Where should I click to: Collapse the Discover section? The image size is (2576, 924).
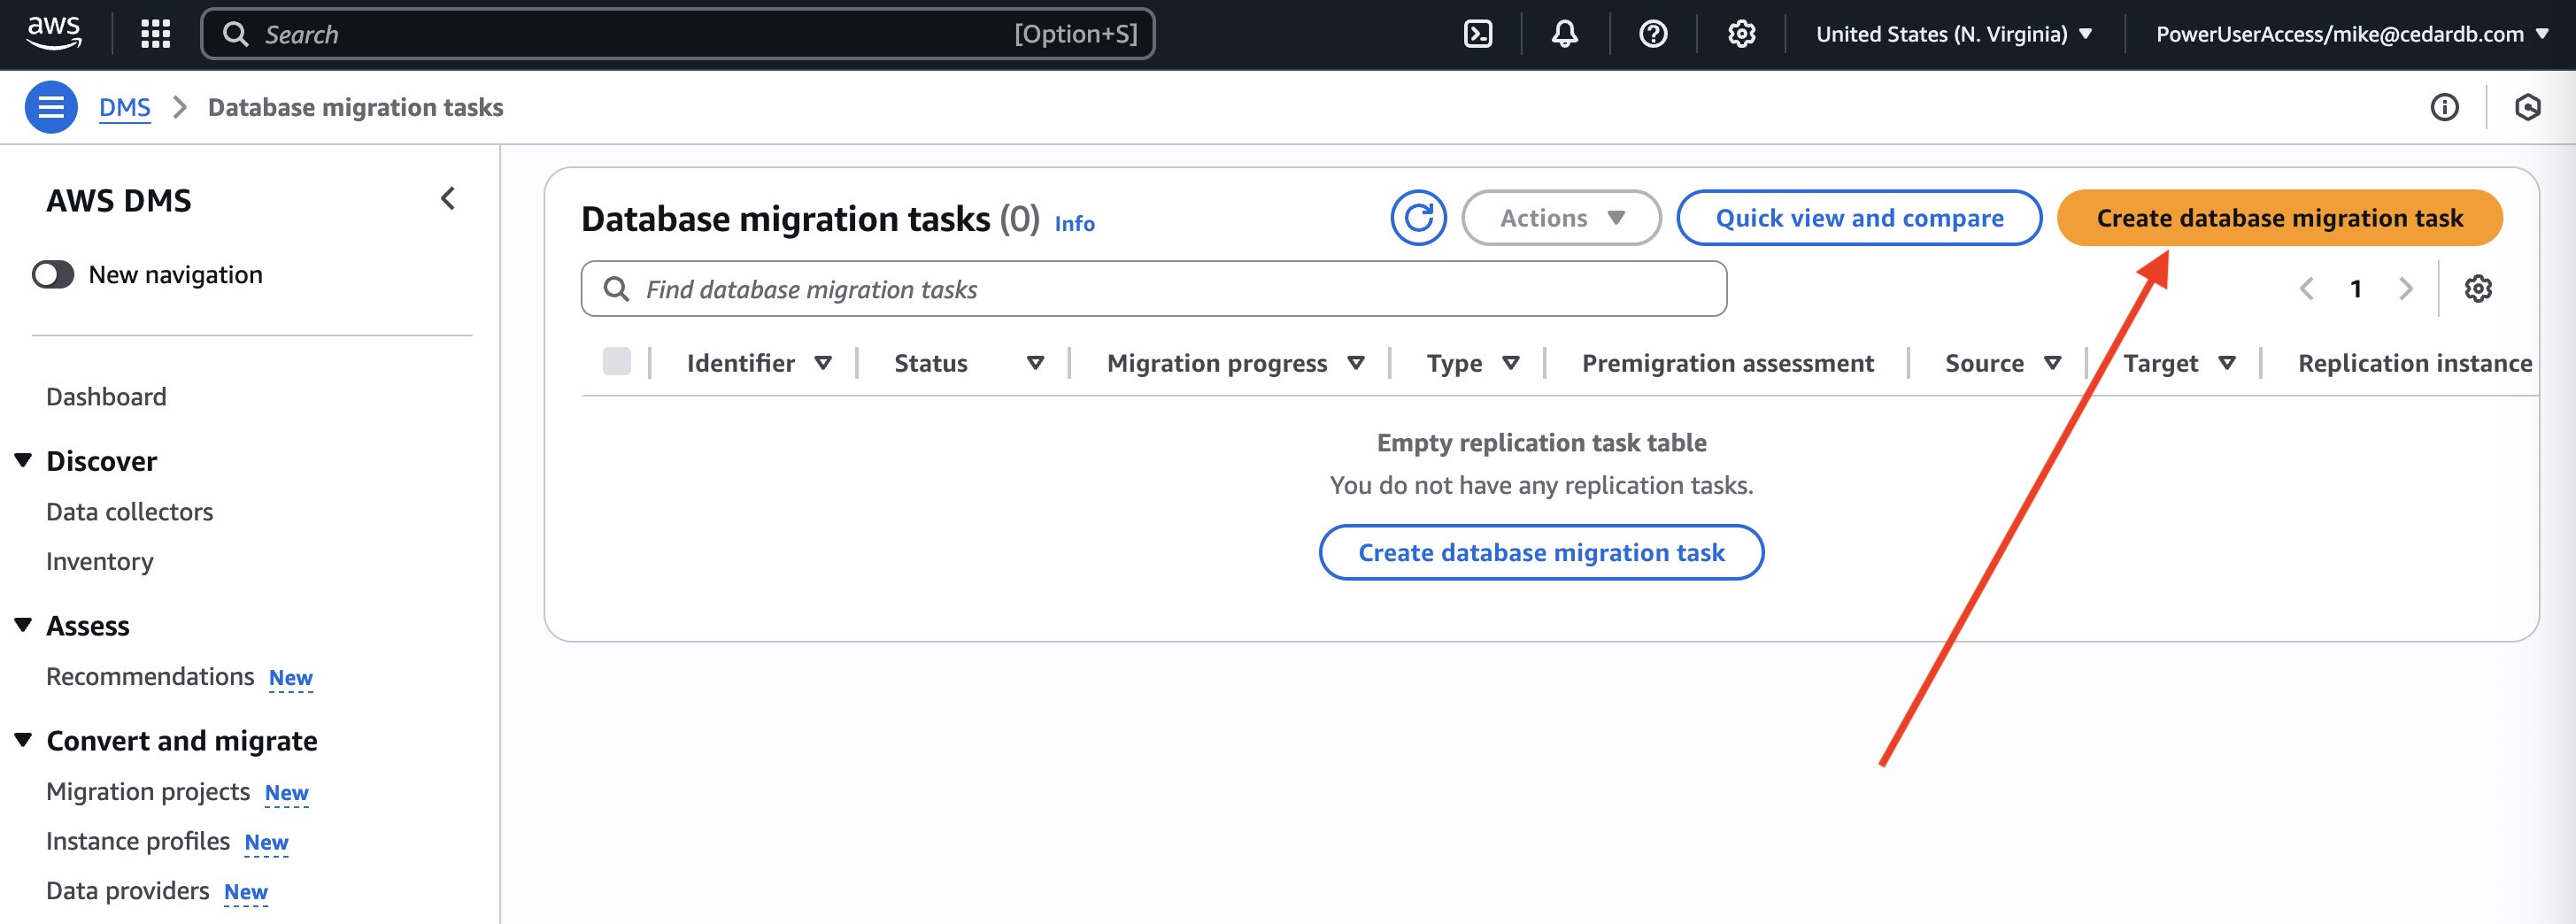[x=23, y=460]
